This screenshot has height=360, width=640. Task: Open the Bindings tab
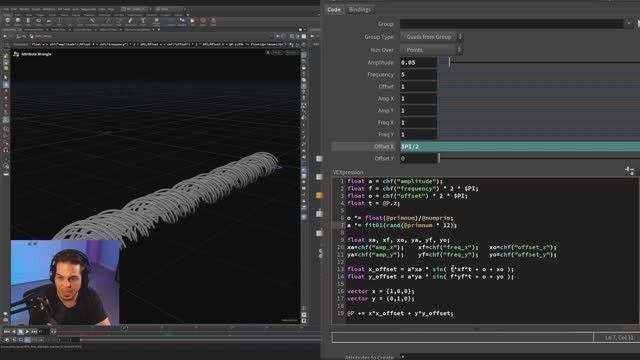[x=360, y=9]
